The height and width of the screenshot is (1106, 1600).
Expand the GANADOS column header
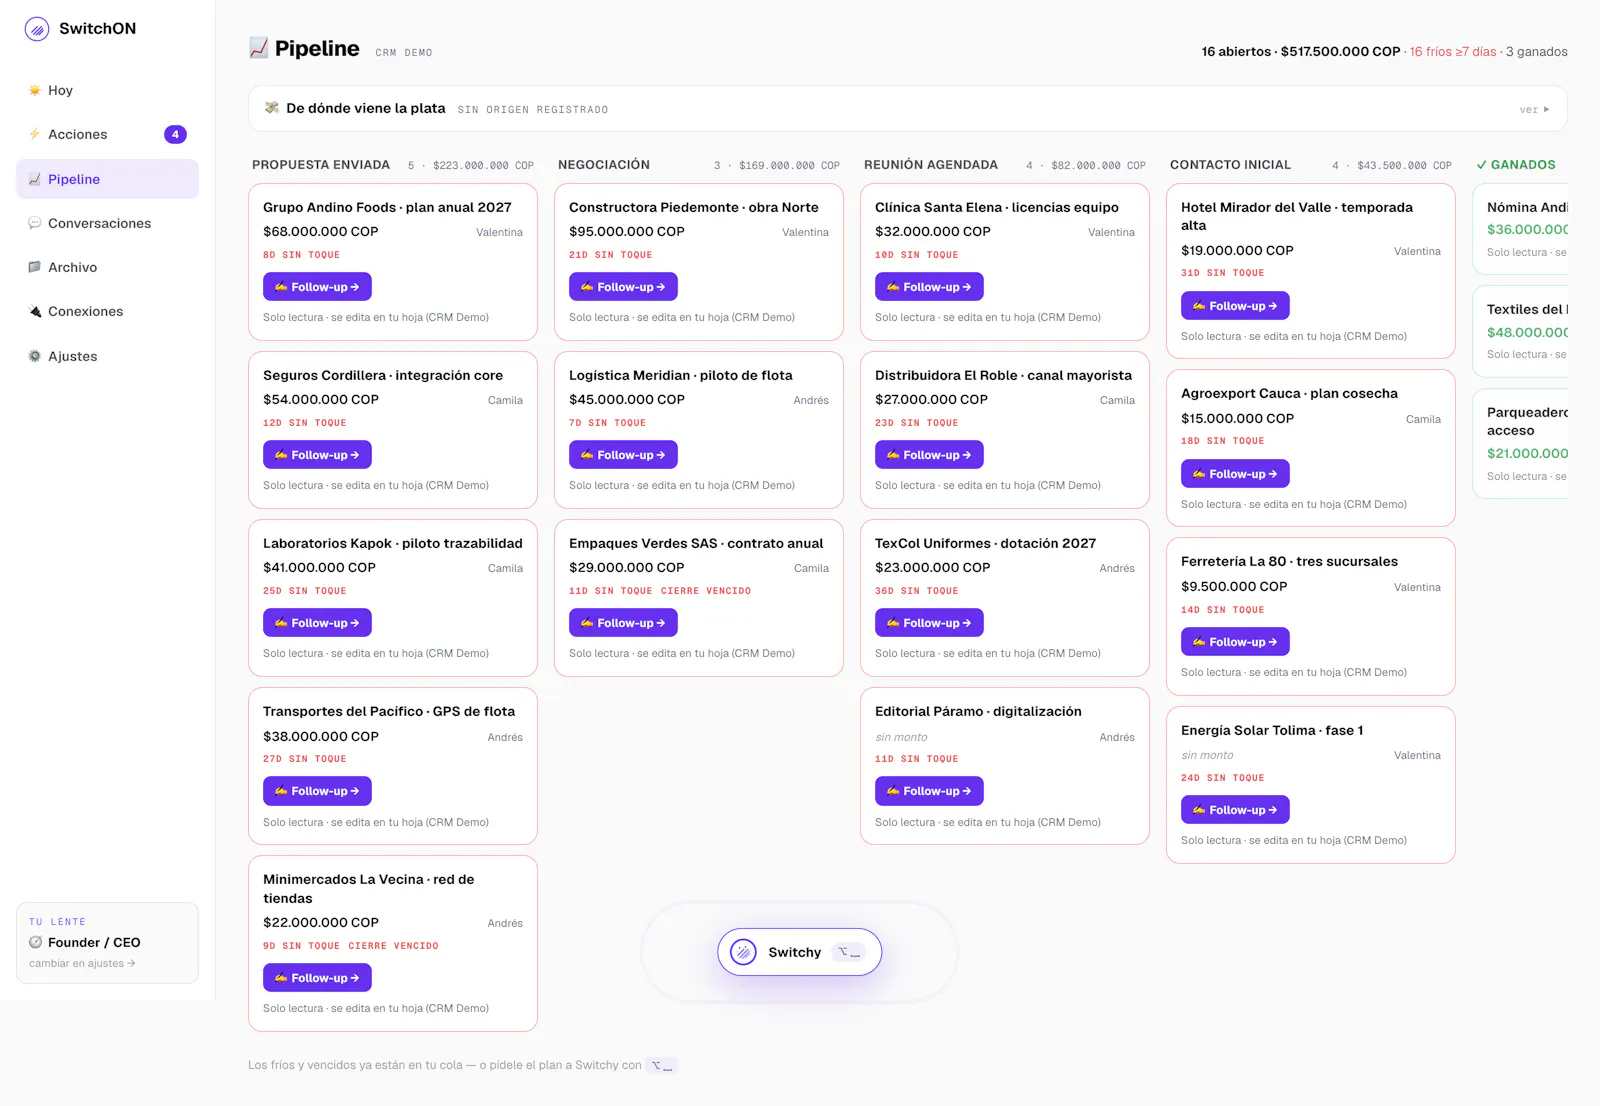(x=1516, y=165)
